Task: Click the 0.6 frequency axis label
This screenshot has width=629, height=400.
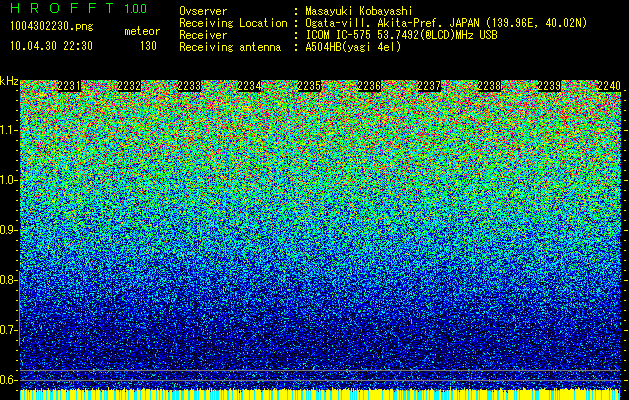Action: click(8, 380)
